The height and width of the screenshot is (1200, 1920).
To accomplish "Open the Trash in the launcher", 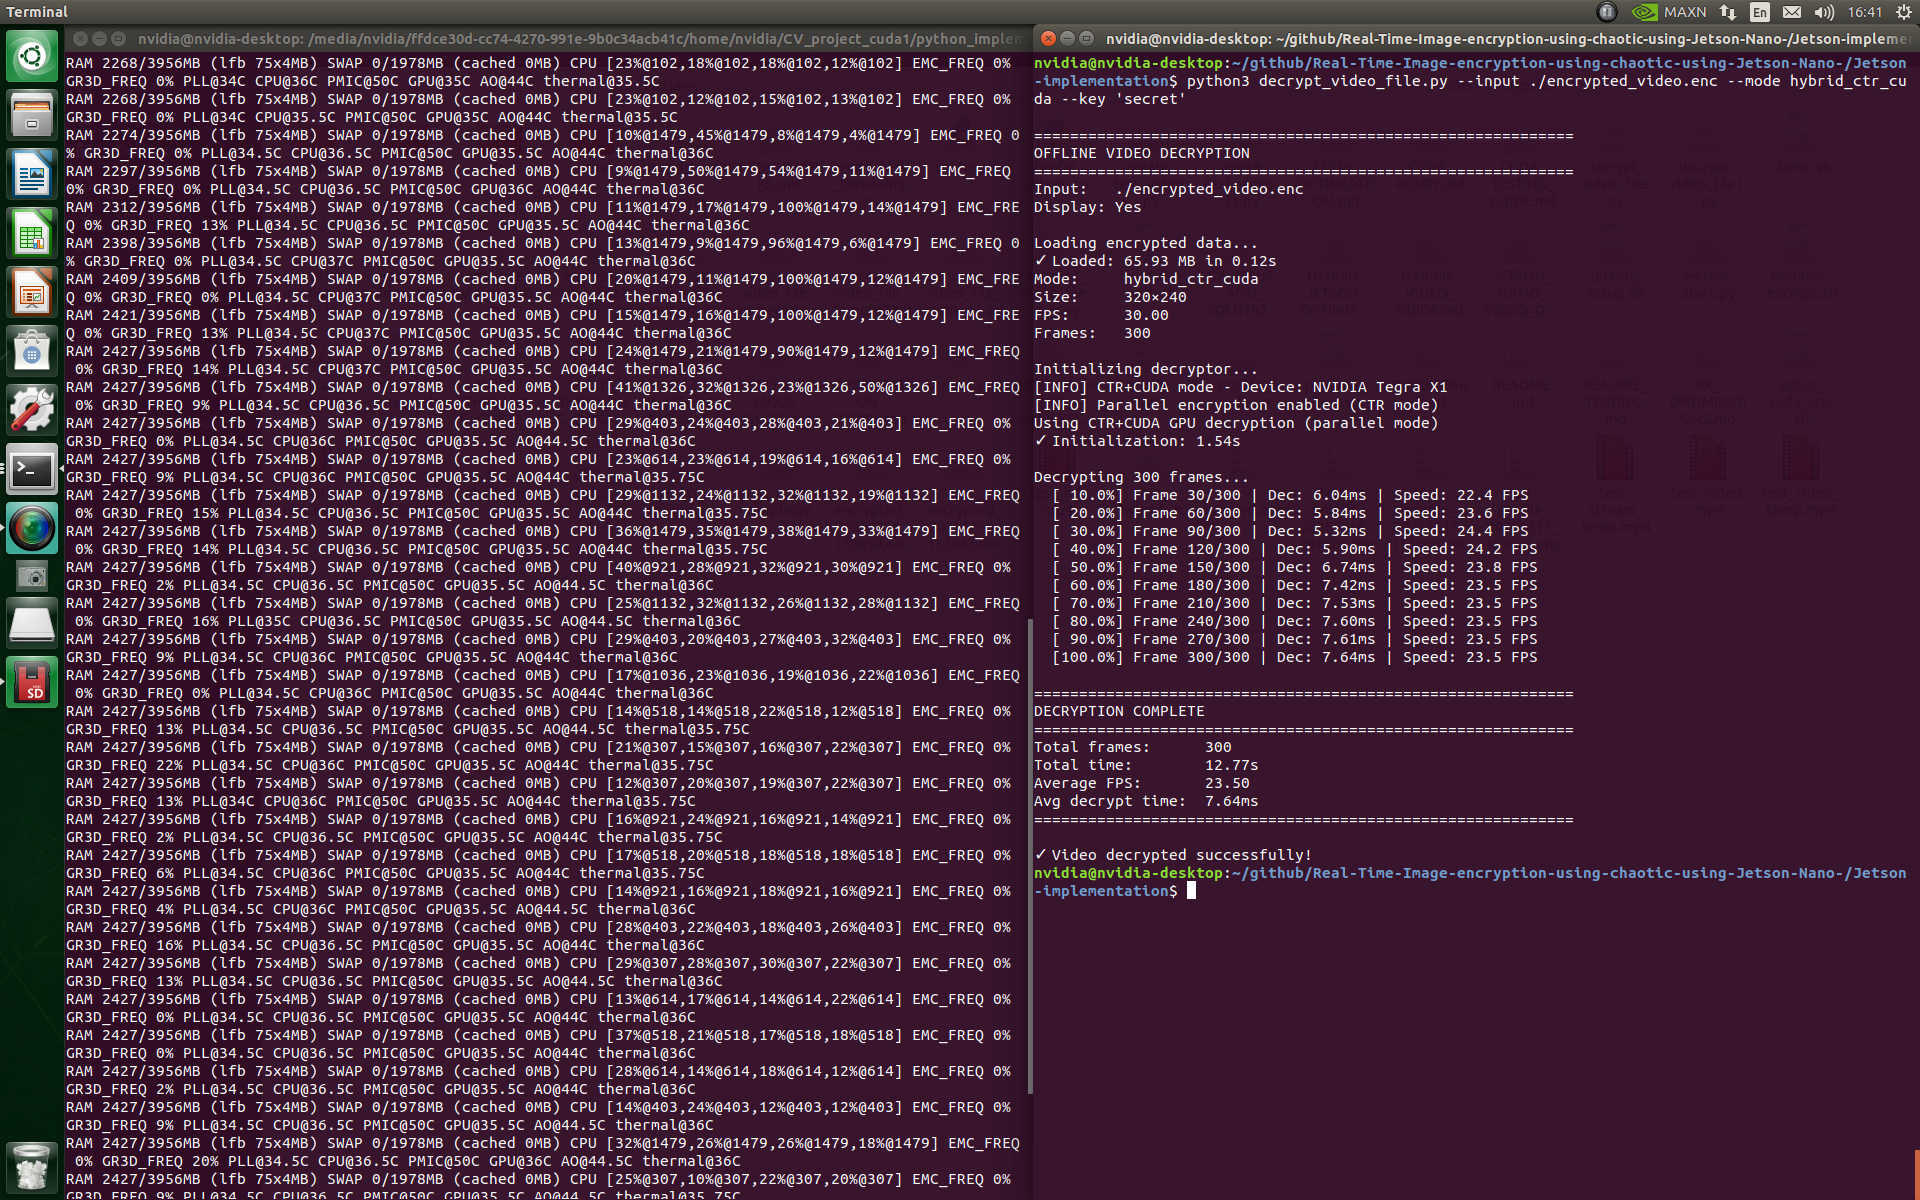I will 32,1167.
